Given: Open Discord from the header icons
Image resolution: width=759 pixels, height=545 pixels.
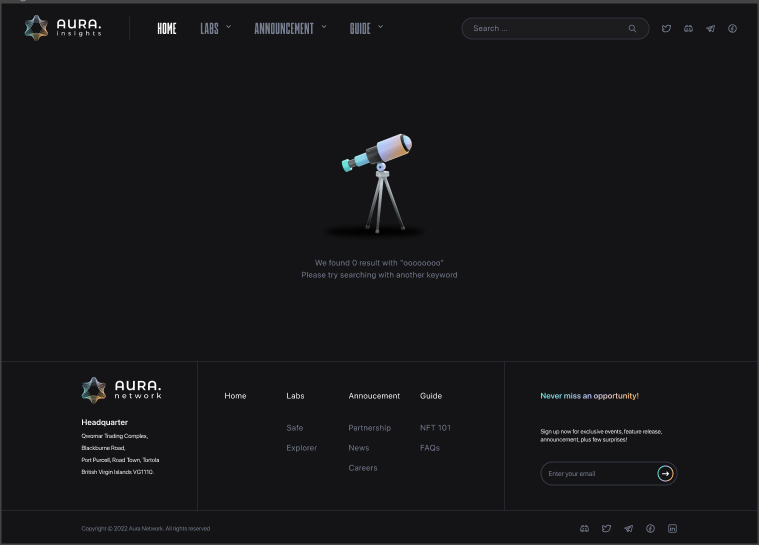Looking at the screenshot, I should 688,29.
